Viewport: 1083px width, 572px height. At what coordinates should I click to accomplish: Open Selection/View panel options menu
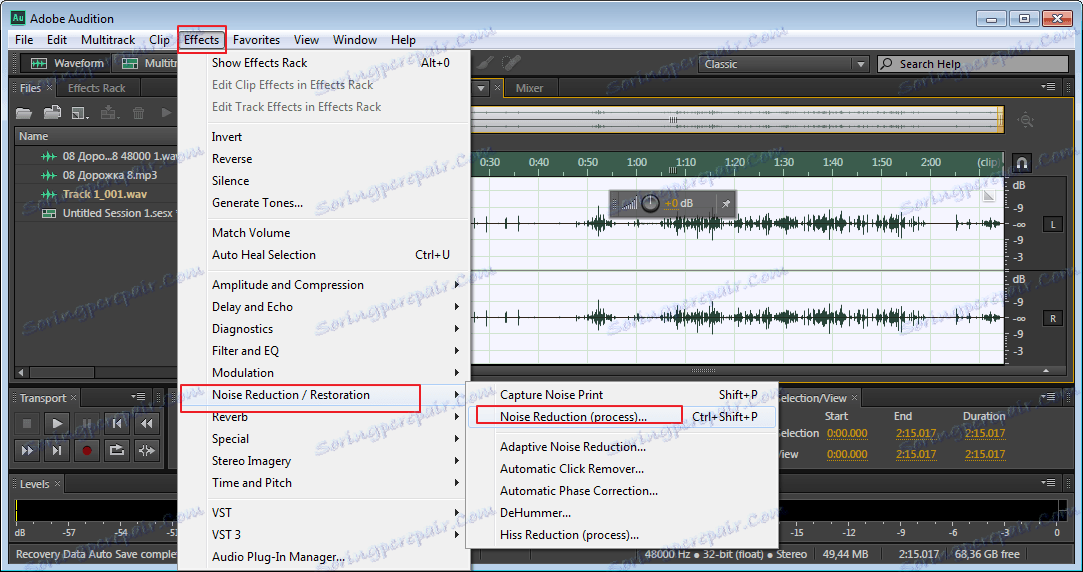1048,397
